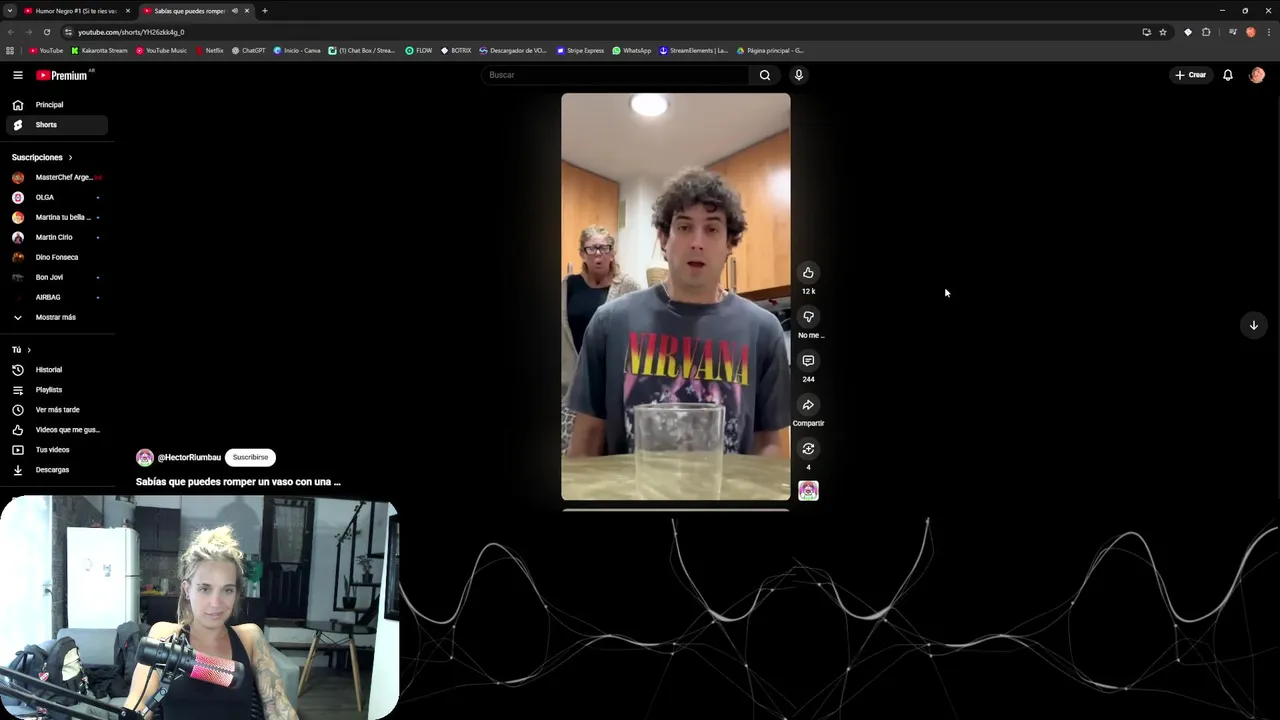Expand Mostrar más subscriptions

[56, 317]
